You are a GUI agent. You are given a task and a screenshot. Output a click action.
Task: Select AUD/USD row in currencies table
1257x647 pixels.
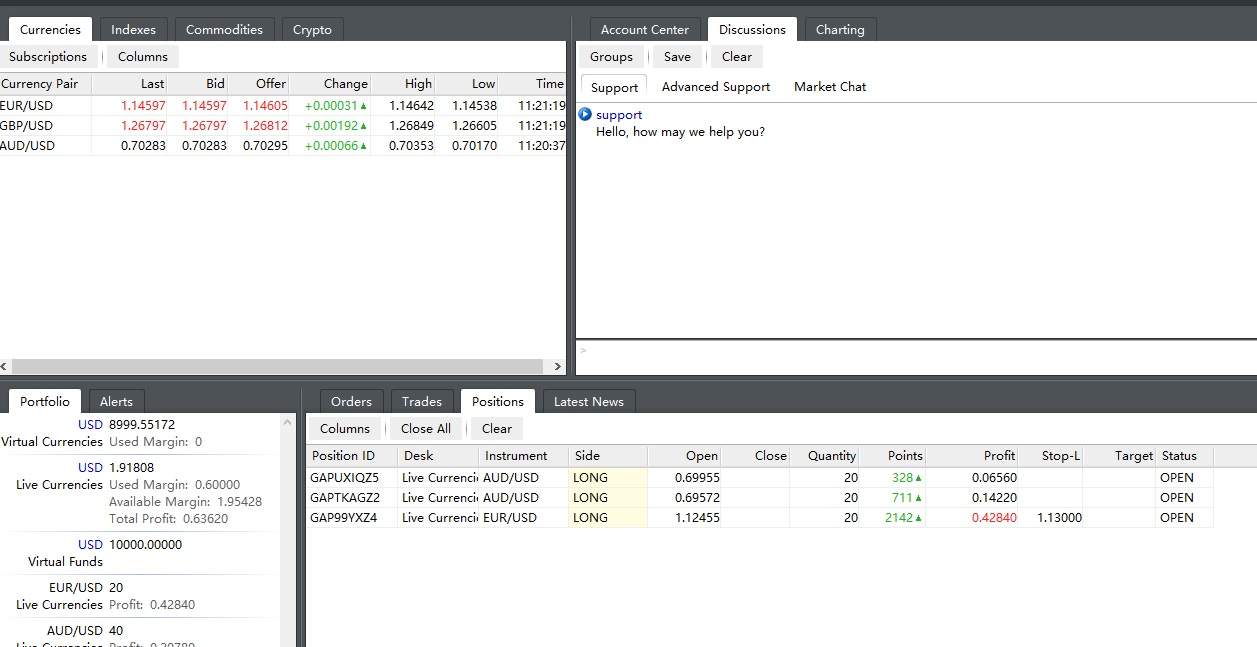[283, 145]
